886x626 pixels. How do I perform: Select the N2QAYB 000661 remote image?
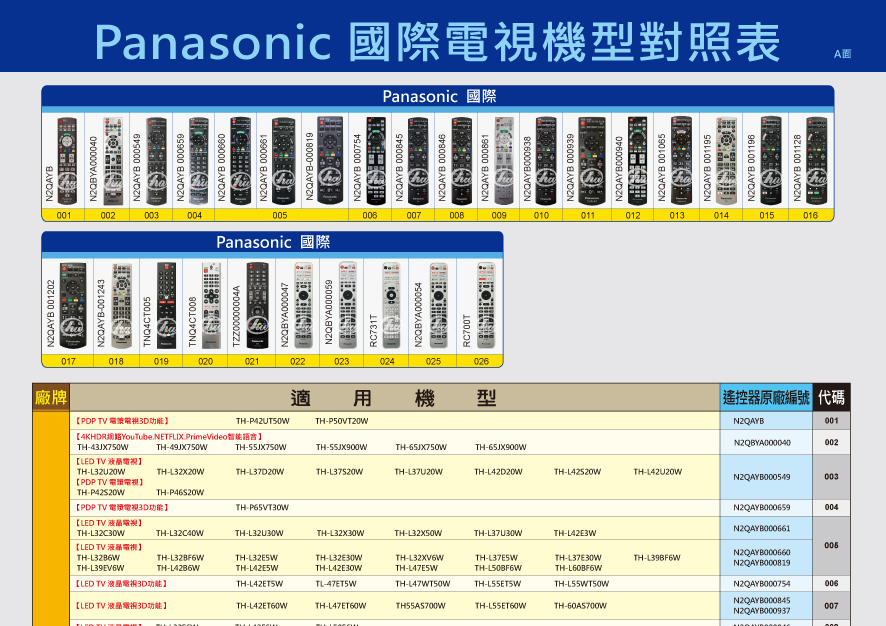coord(284,160)
